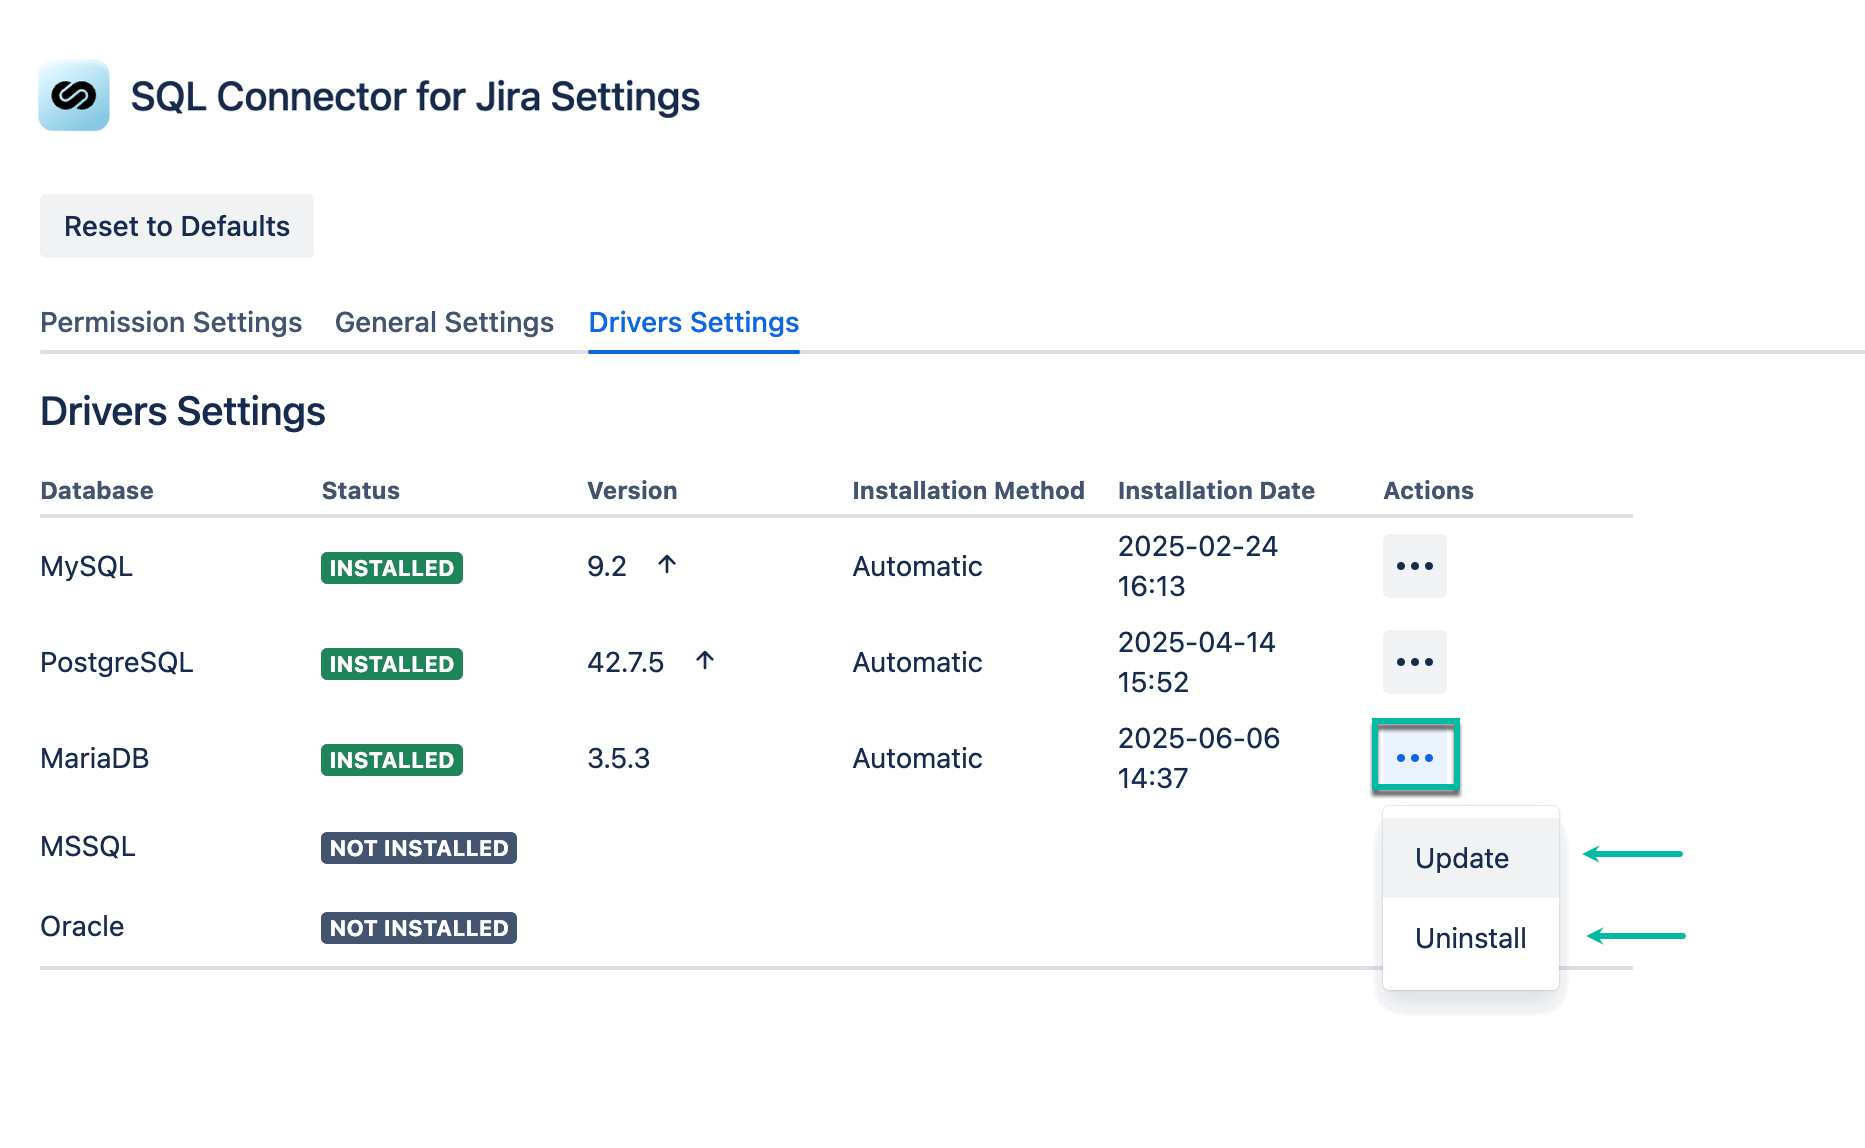1865x1148 pixels.
Task: Click the PostgreSQL version update arrow icon
Action: click(x=705, y=661)
